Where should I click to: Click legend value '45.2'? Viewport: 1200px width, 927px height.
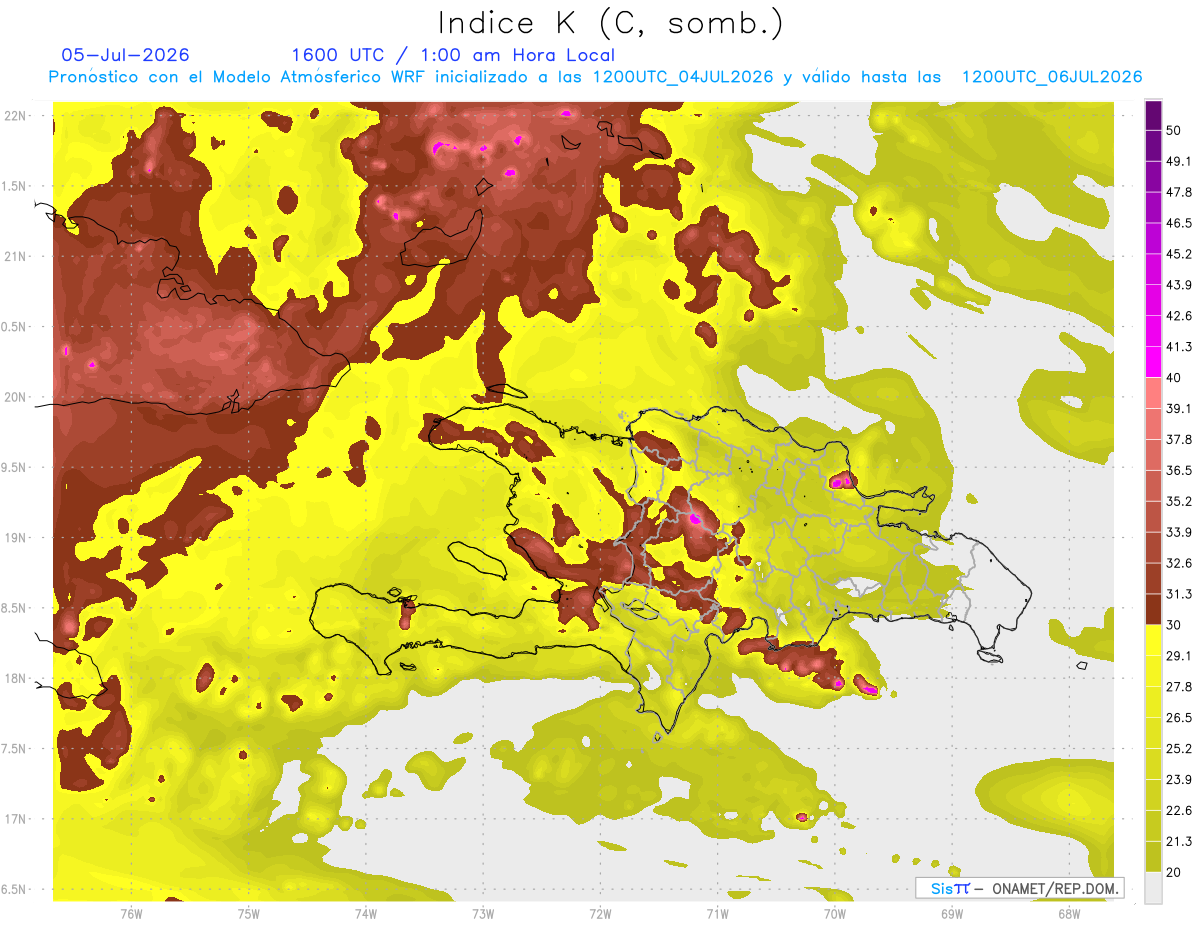click(x=1180, y=254)
